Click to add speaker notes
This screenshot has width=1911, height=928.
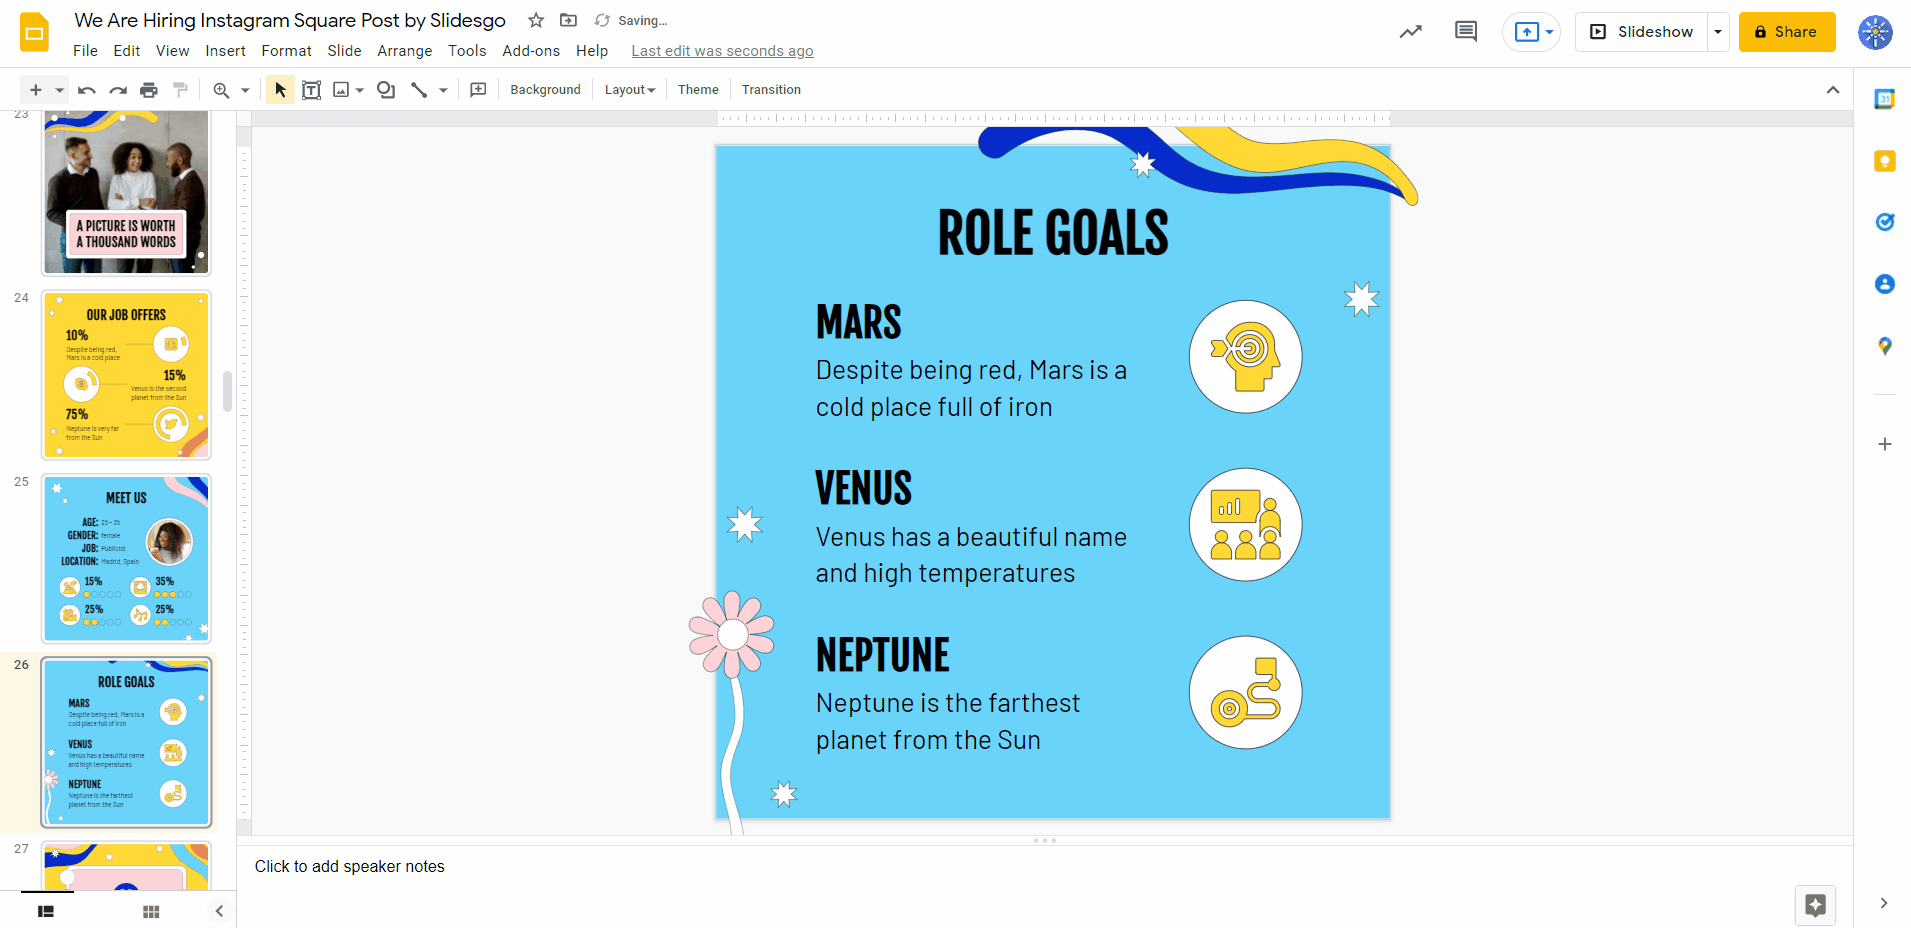point(349,866)
